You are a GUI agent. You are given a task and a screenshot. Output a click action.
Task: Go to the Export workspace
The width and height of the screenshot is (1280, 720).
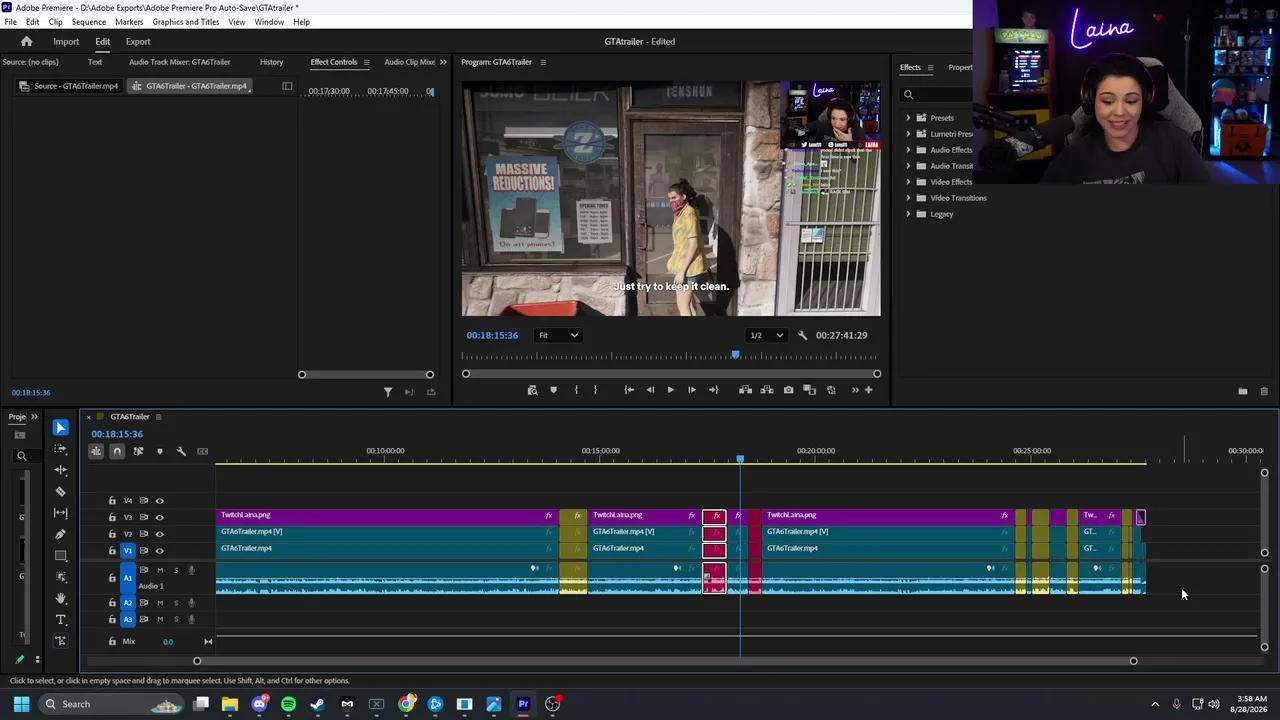pyautogui.click(x=138, y=42)
